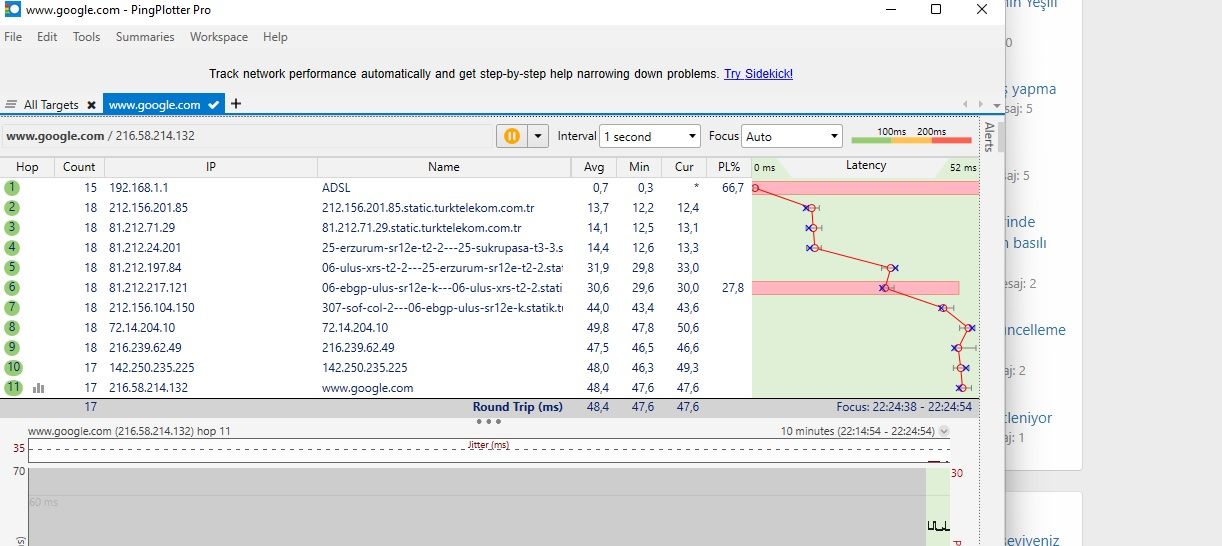1222x546 pixels.
Task: Open the Tools menu
Action: pos(86,37)
